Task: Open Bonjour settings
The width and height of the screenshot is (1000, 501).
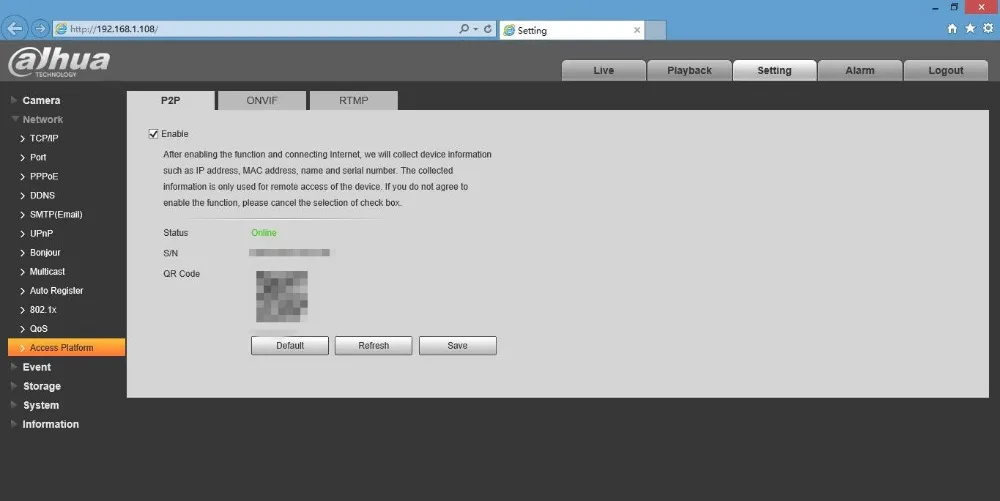Action: tap(45, 252)
